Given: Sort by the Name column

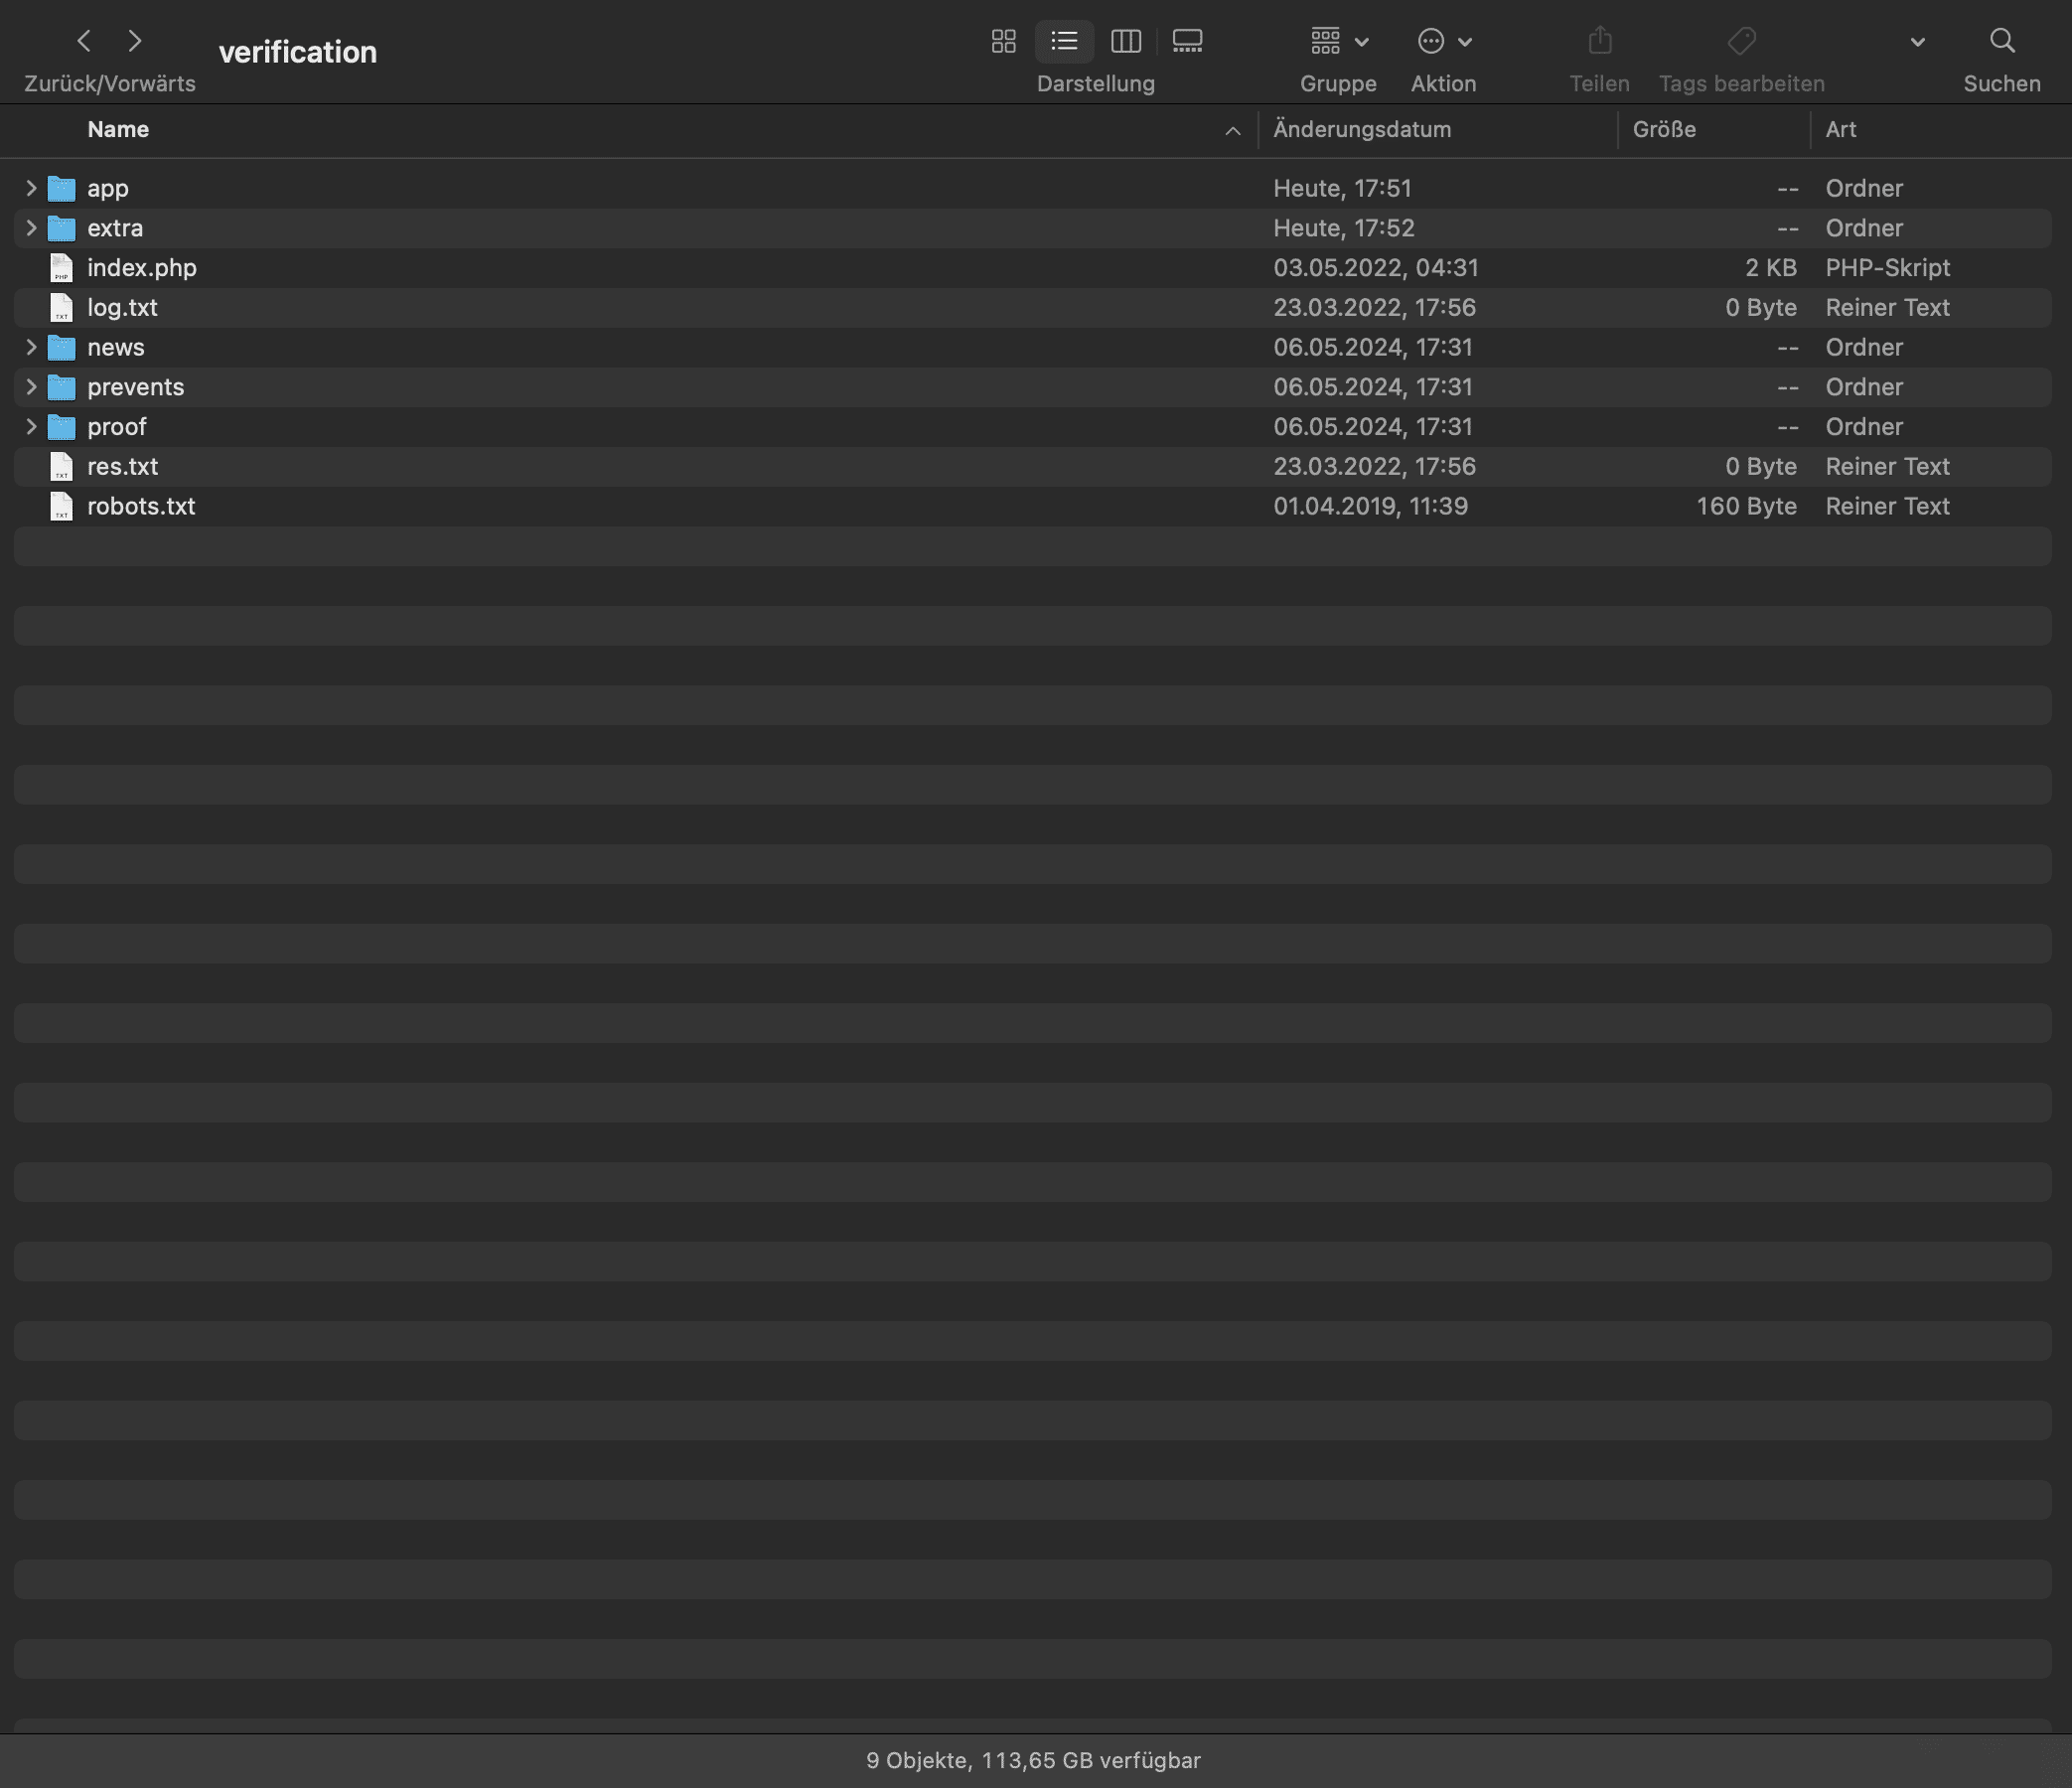Looking at the screenshot, I should click(118, 130).
